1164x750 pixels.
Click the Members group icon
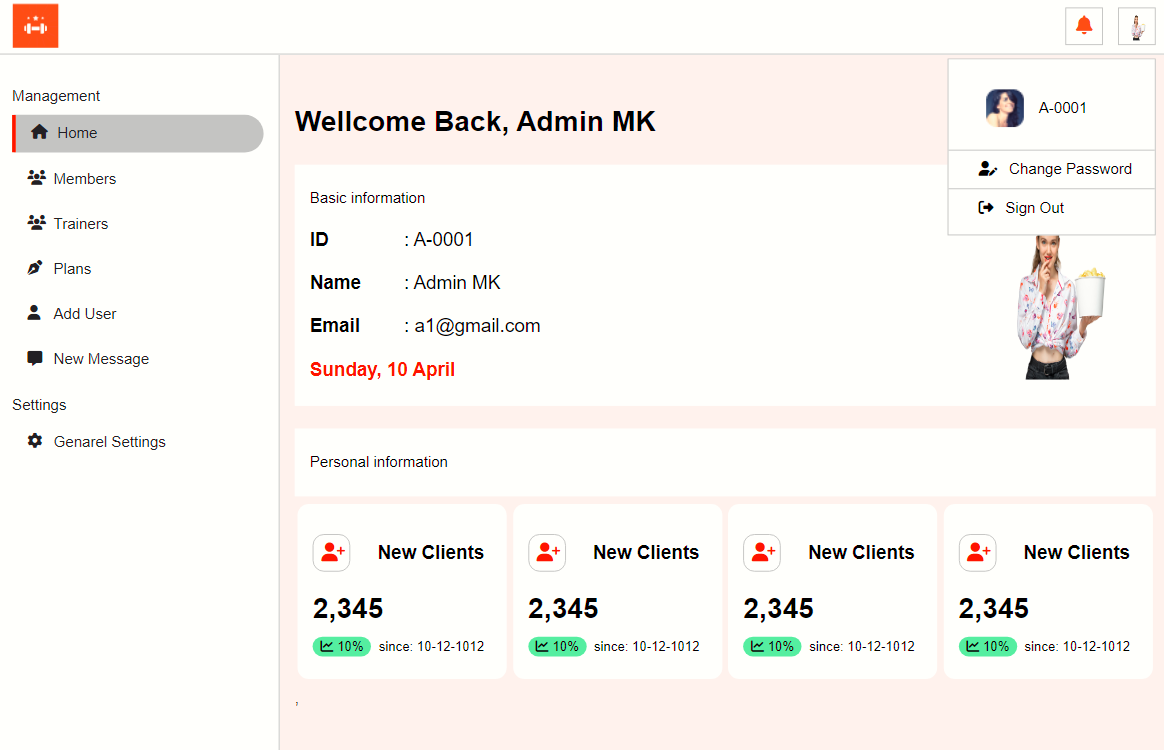pos(36,177)
